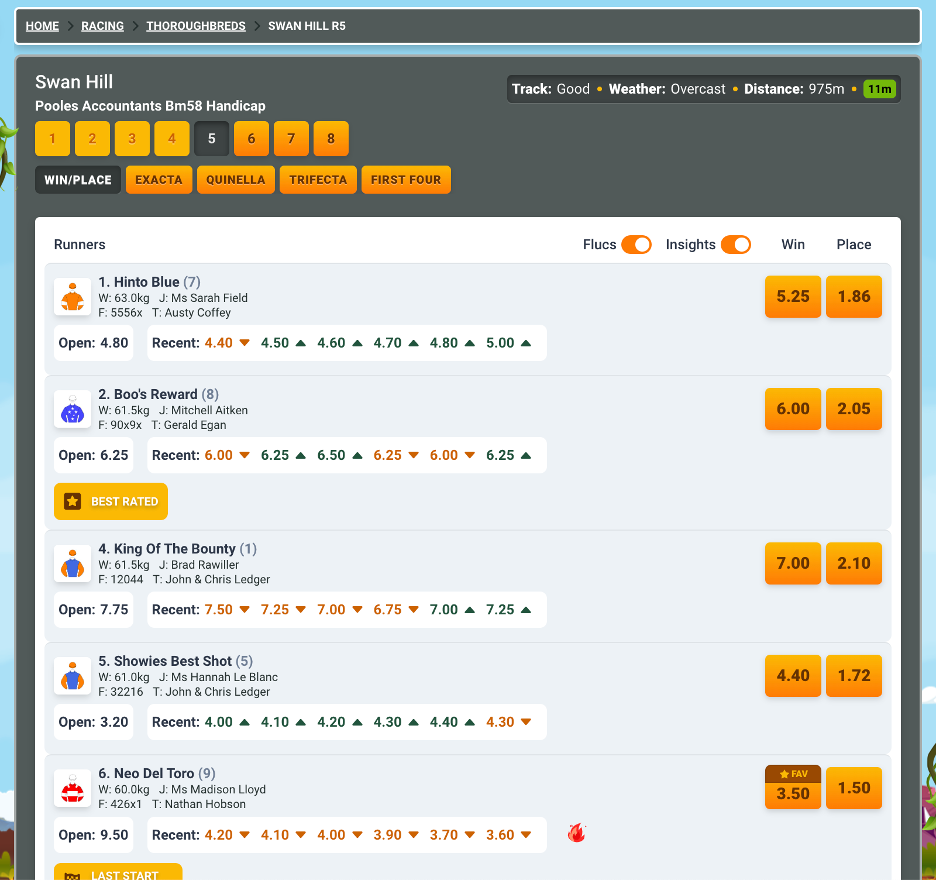Open the Racing breadcrumb link
Image resolution: width=936 pixels, height=880 pixels.
coord(103,26)
